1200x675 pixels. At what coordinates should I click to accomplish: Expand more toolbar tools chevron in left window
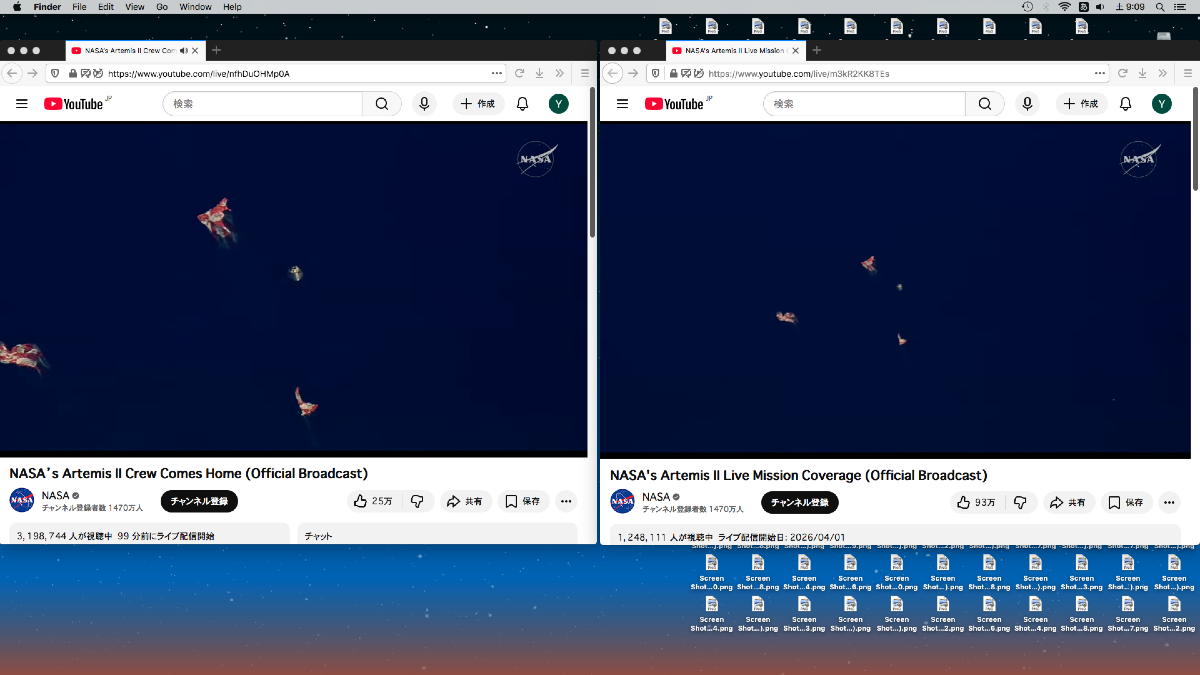pos(559,73)
